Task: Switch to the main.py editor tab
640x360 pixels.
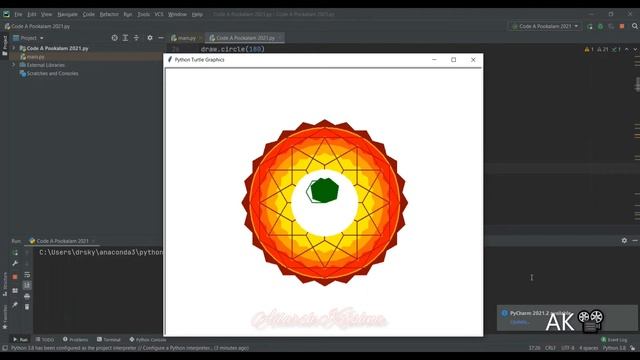Action: click(x=186, y=38)
